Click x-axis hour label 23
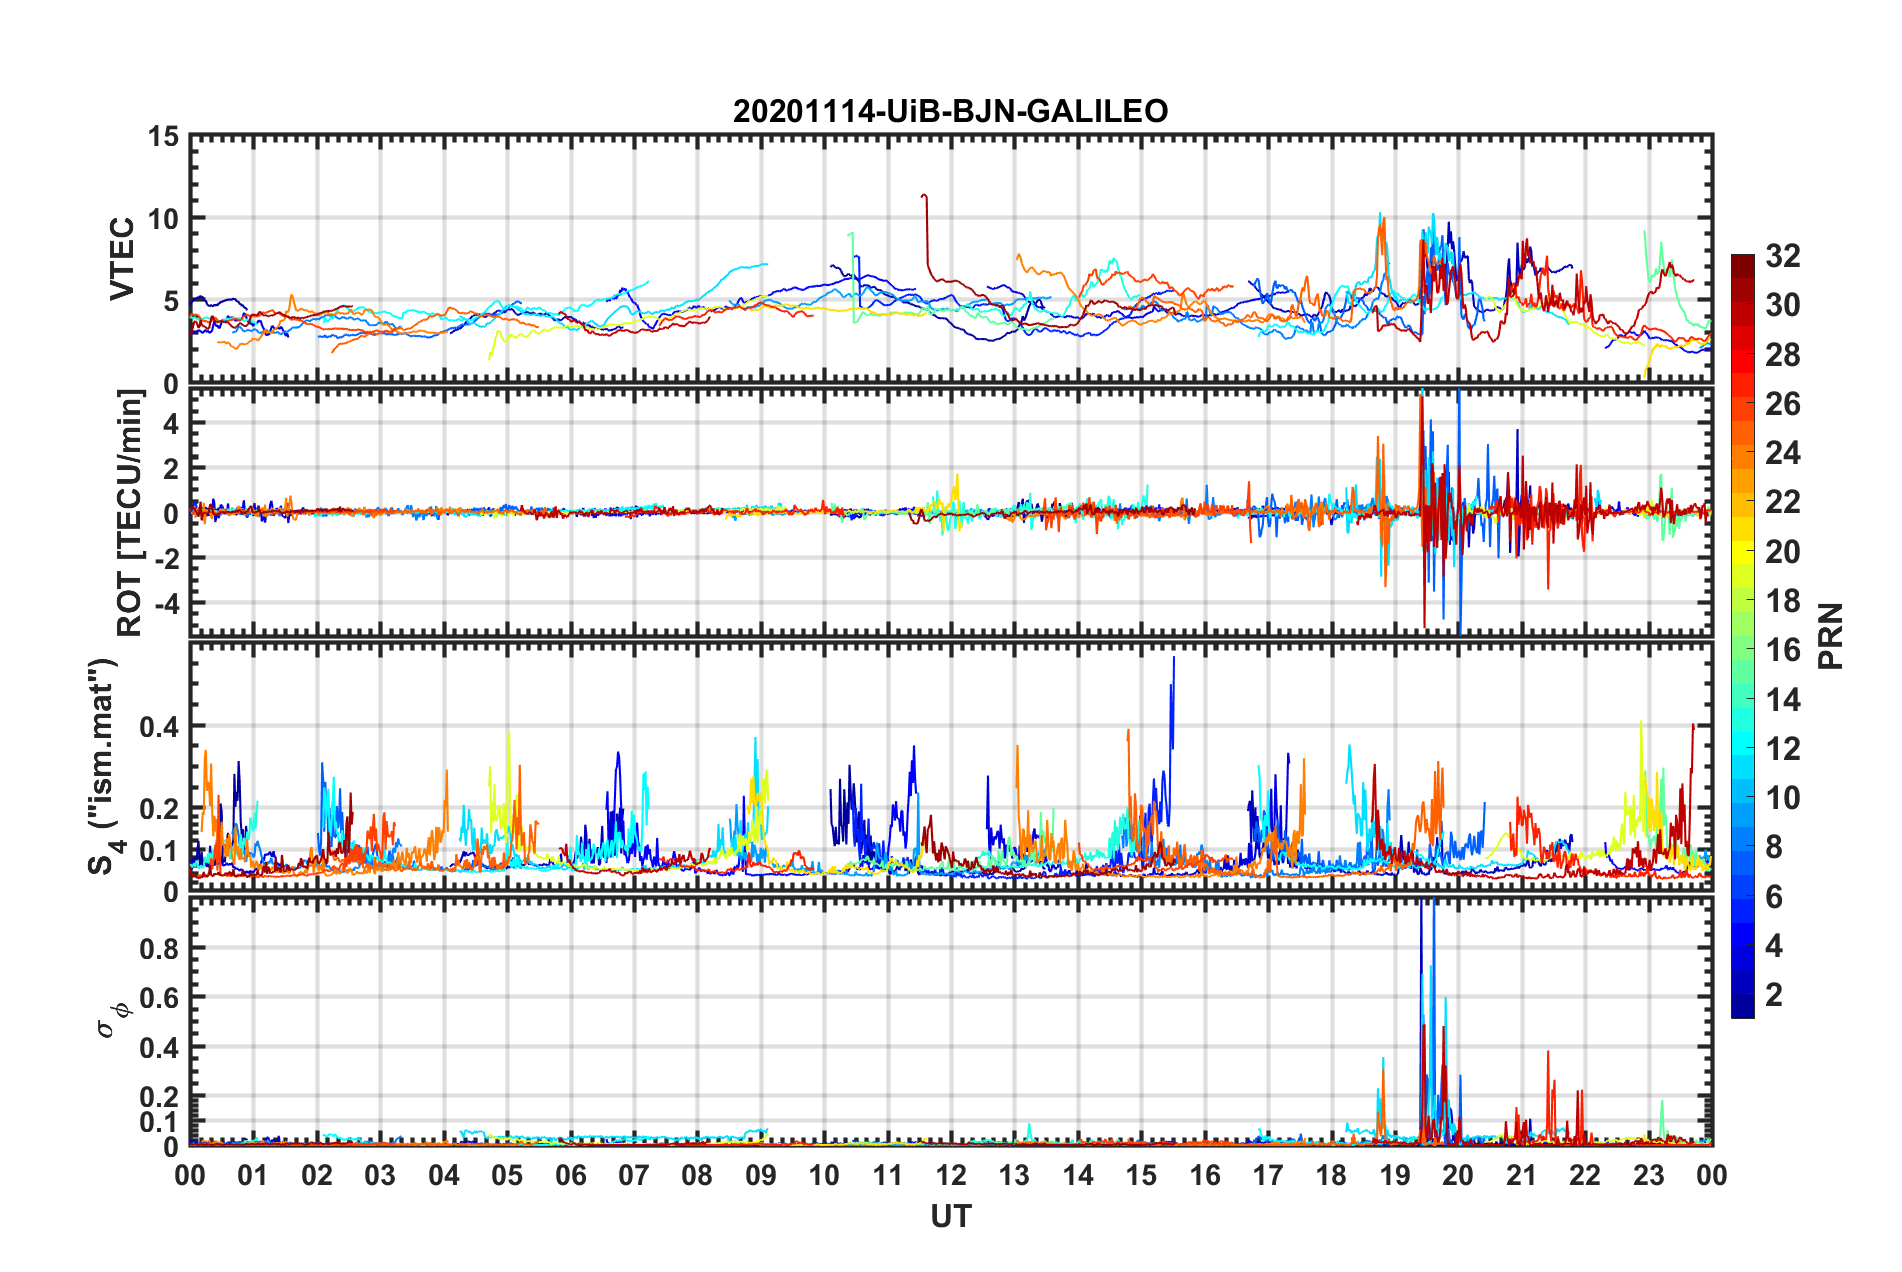Screen dimensions: 1902x1272 1649,1176
